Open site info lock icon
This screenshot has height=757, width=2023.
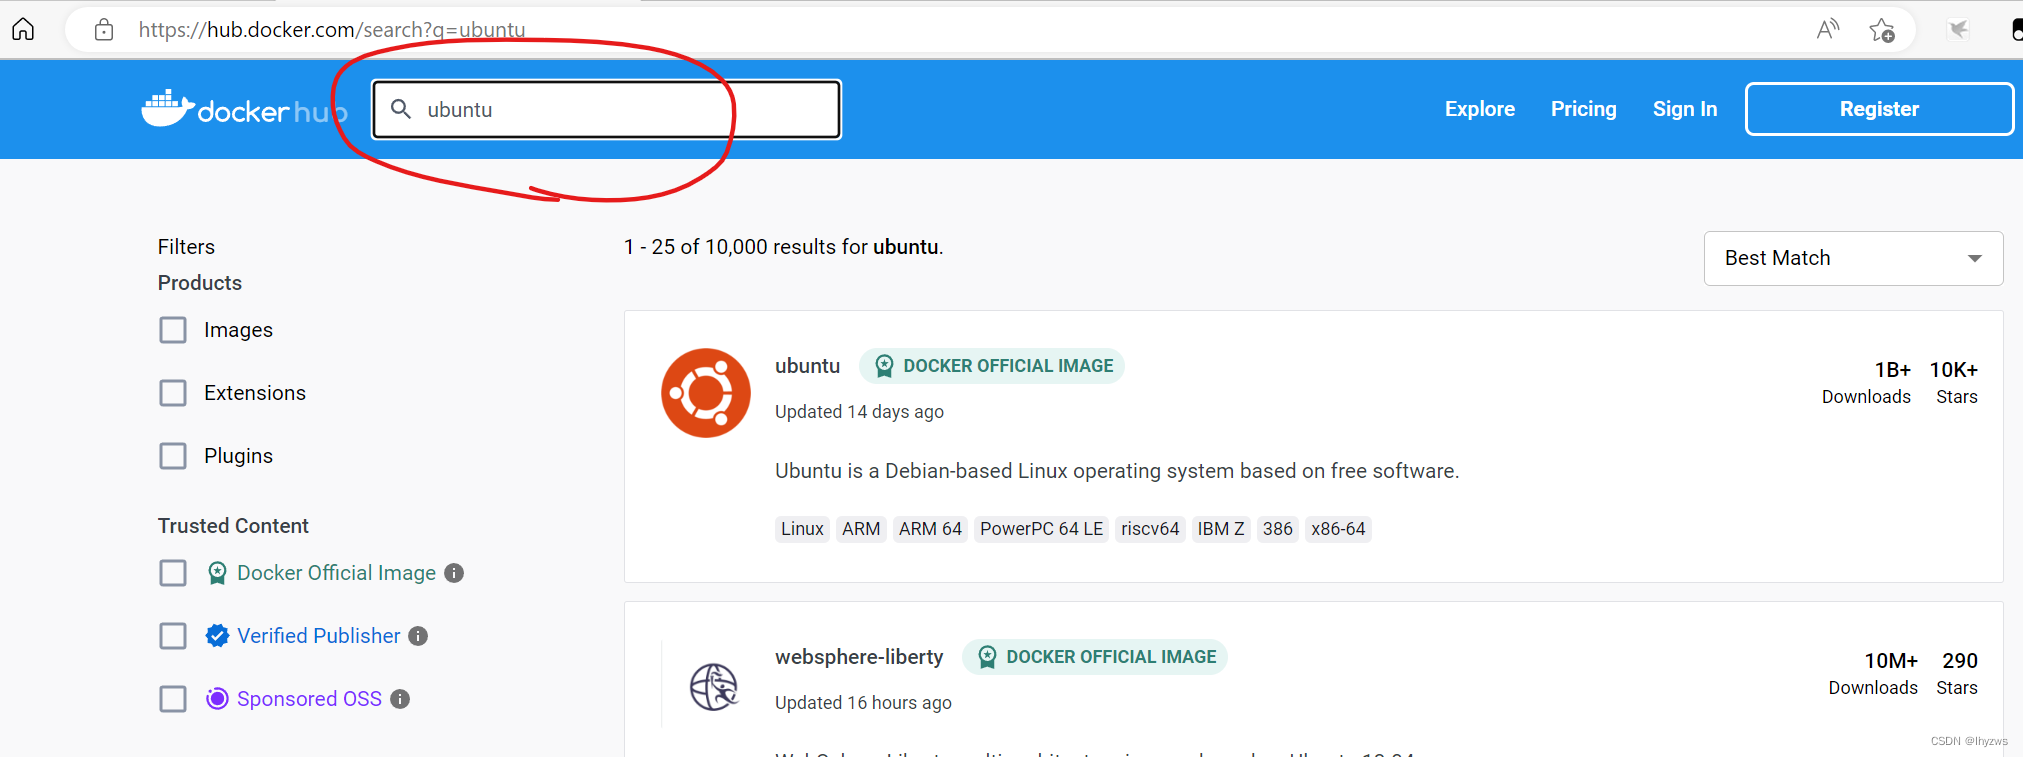104,30
